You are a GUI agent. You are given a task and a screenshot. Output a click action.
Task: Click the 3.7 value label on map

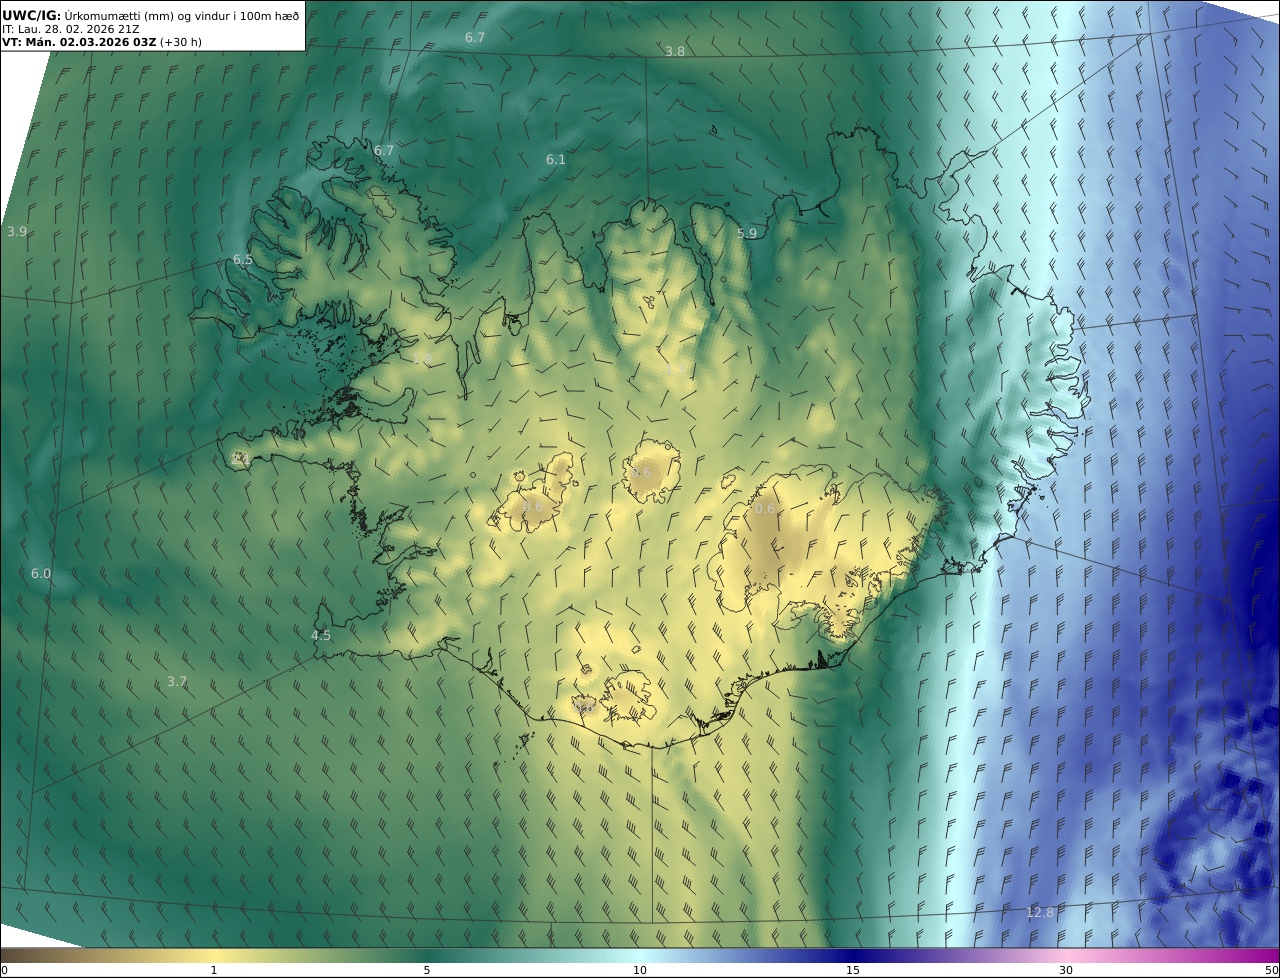point(177,681)
